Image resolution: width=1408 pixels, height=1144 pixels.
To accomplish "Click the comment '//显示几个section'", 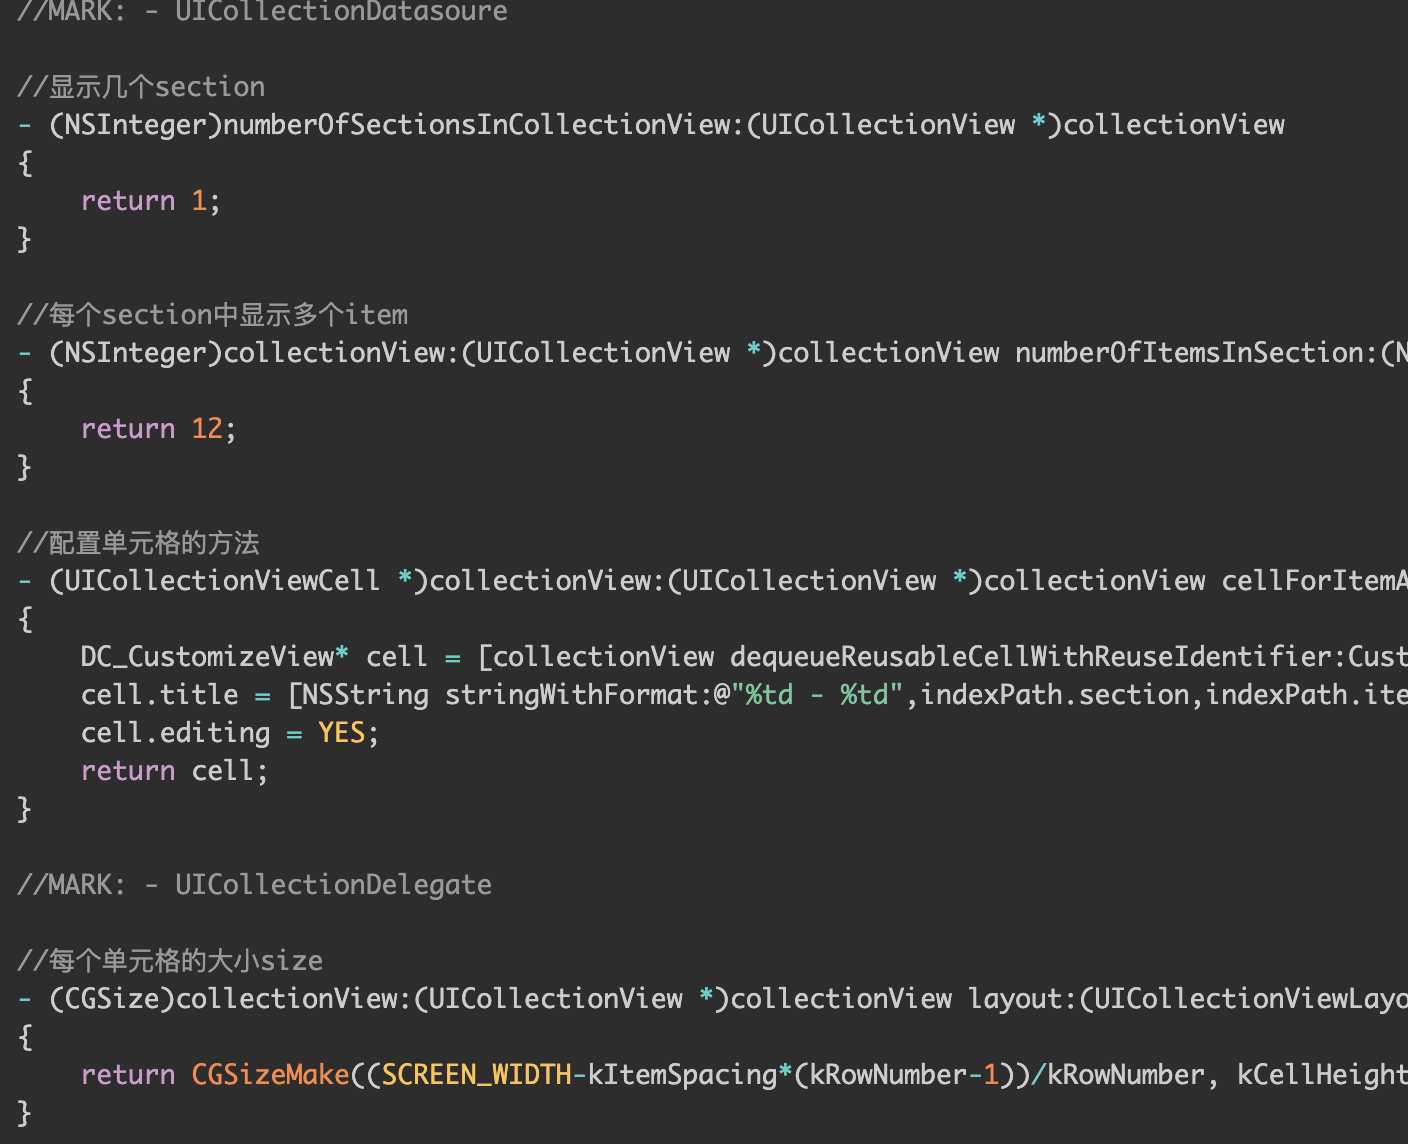I will pyautogui.click(x=141, y=87).
